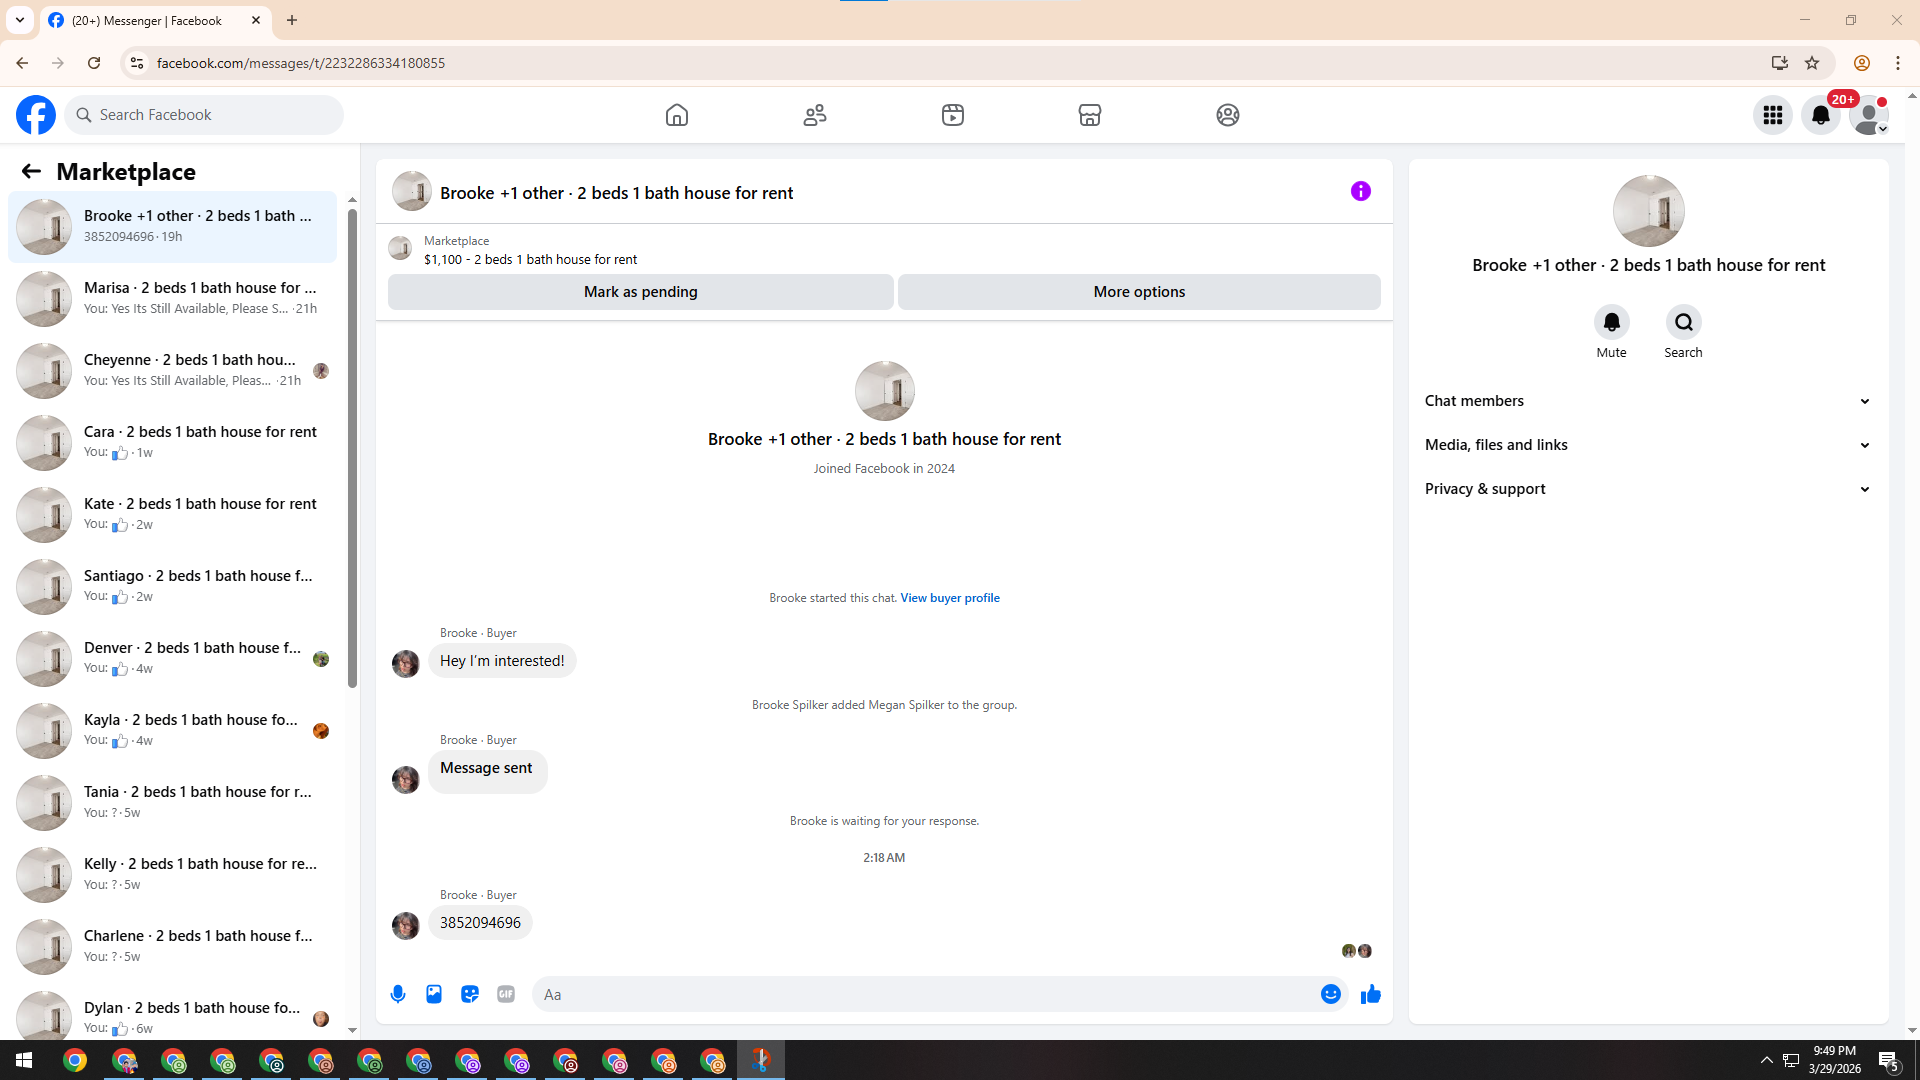Open the Kelly conversation
The height and width of the screenshot is (1080, 1920).
(x=172, y=875)
